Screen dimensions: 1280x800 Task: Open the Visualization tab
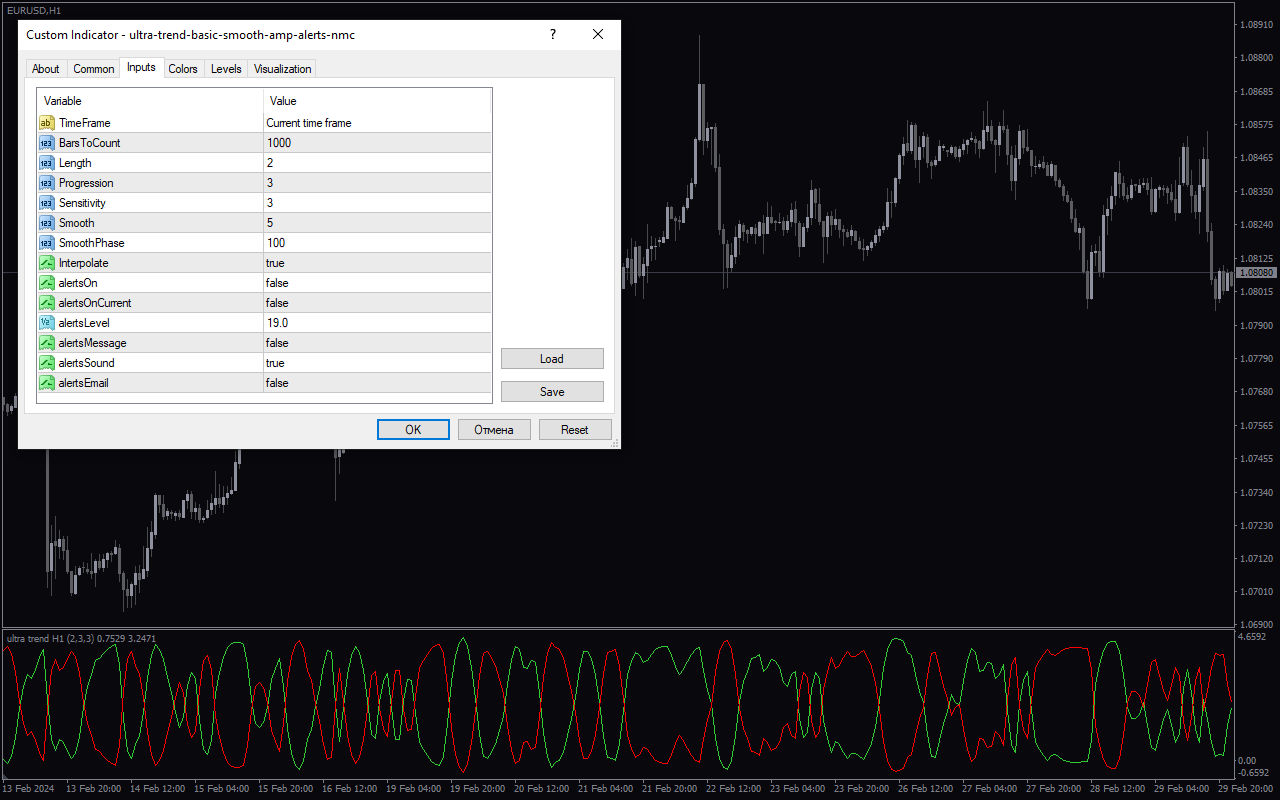point(283,69)
